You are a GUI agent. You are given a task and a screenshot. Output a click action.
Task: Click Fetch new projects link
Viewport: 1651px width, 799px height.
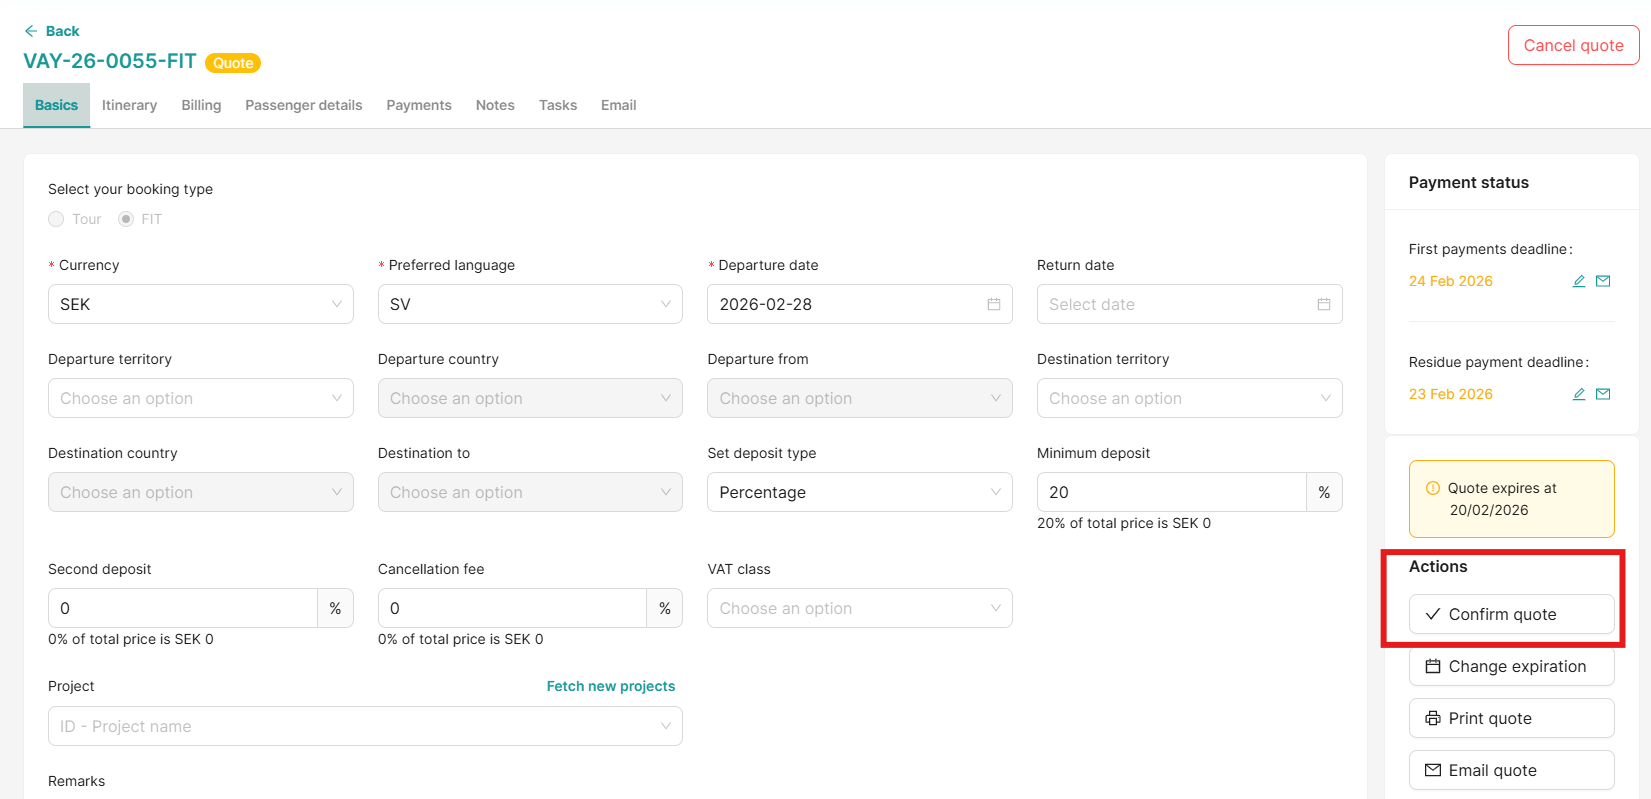(x=610, y=686)
